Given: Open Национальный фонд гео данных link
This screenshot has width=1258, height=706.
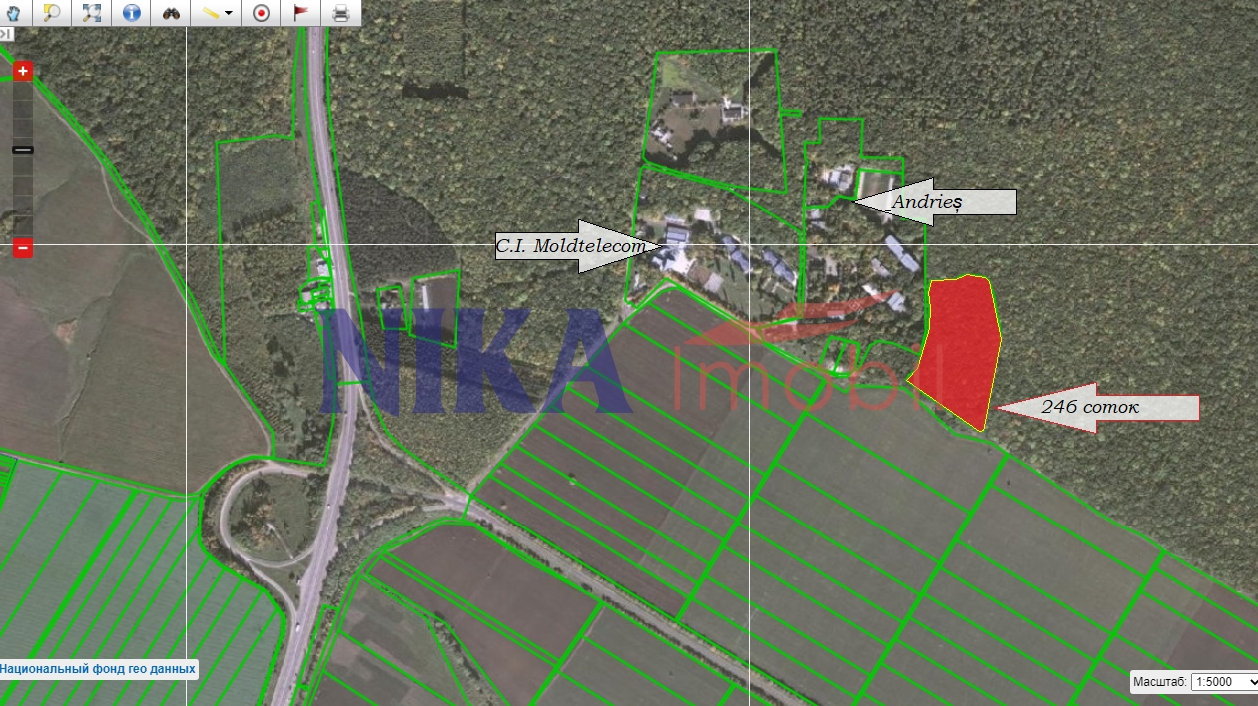Looking at the screenshot, I should tap(98, 669).
